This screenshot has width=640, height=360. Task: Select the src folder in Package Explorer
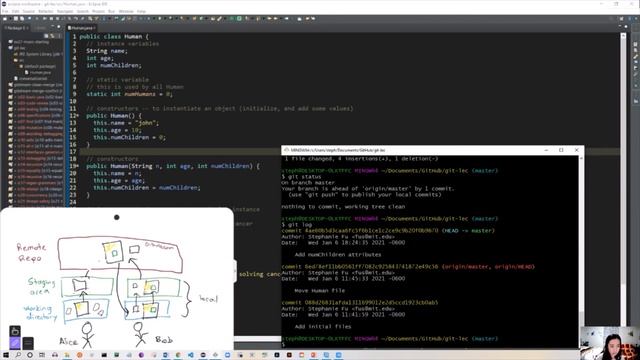point(19,60)
